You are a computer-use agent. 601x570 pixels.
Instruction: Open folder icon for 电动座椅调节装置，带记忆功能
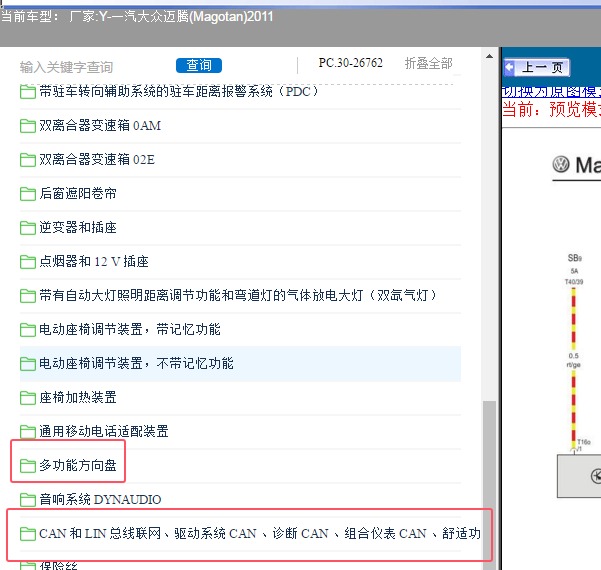(28, 330)
